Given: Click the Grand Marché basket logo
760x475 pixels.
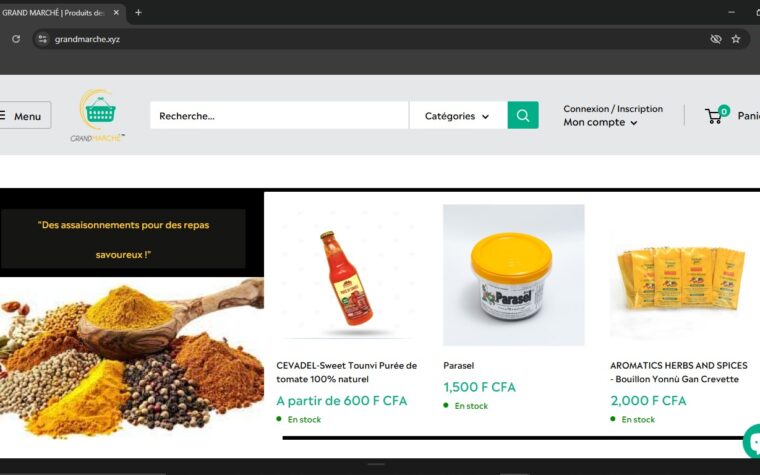Looking at the screenshot, I should click(97, 115).
